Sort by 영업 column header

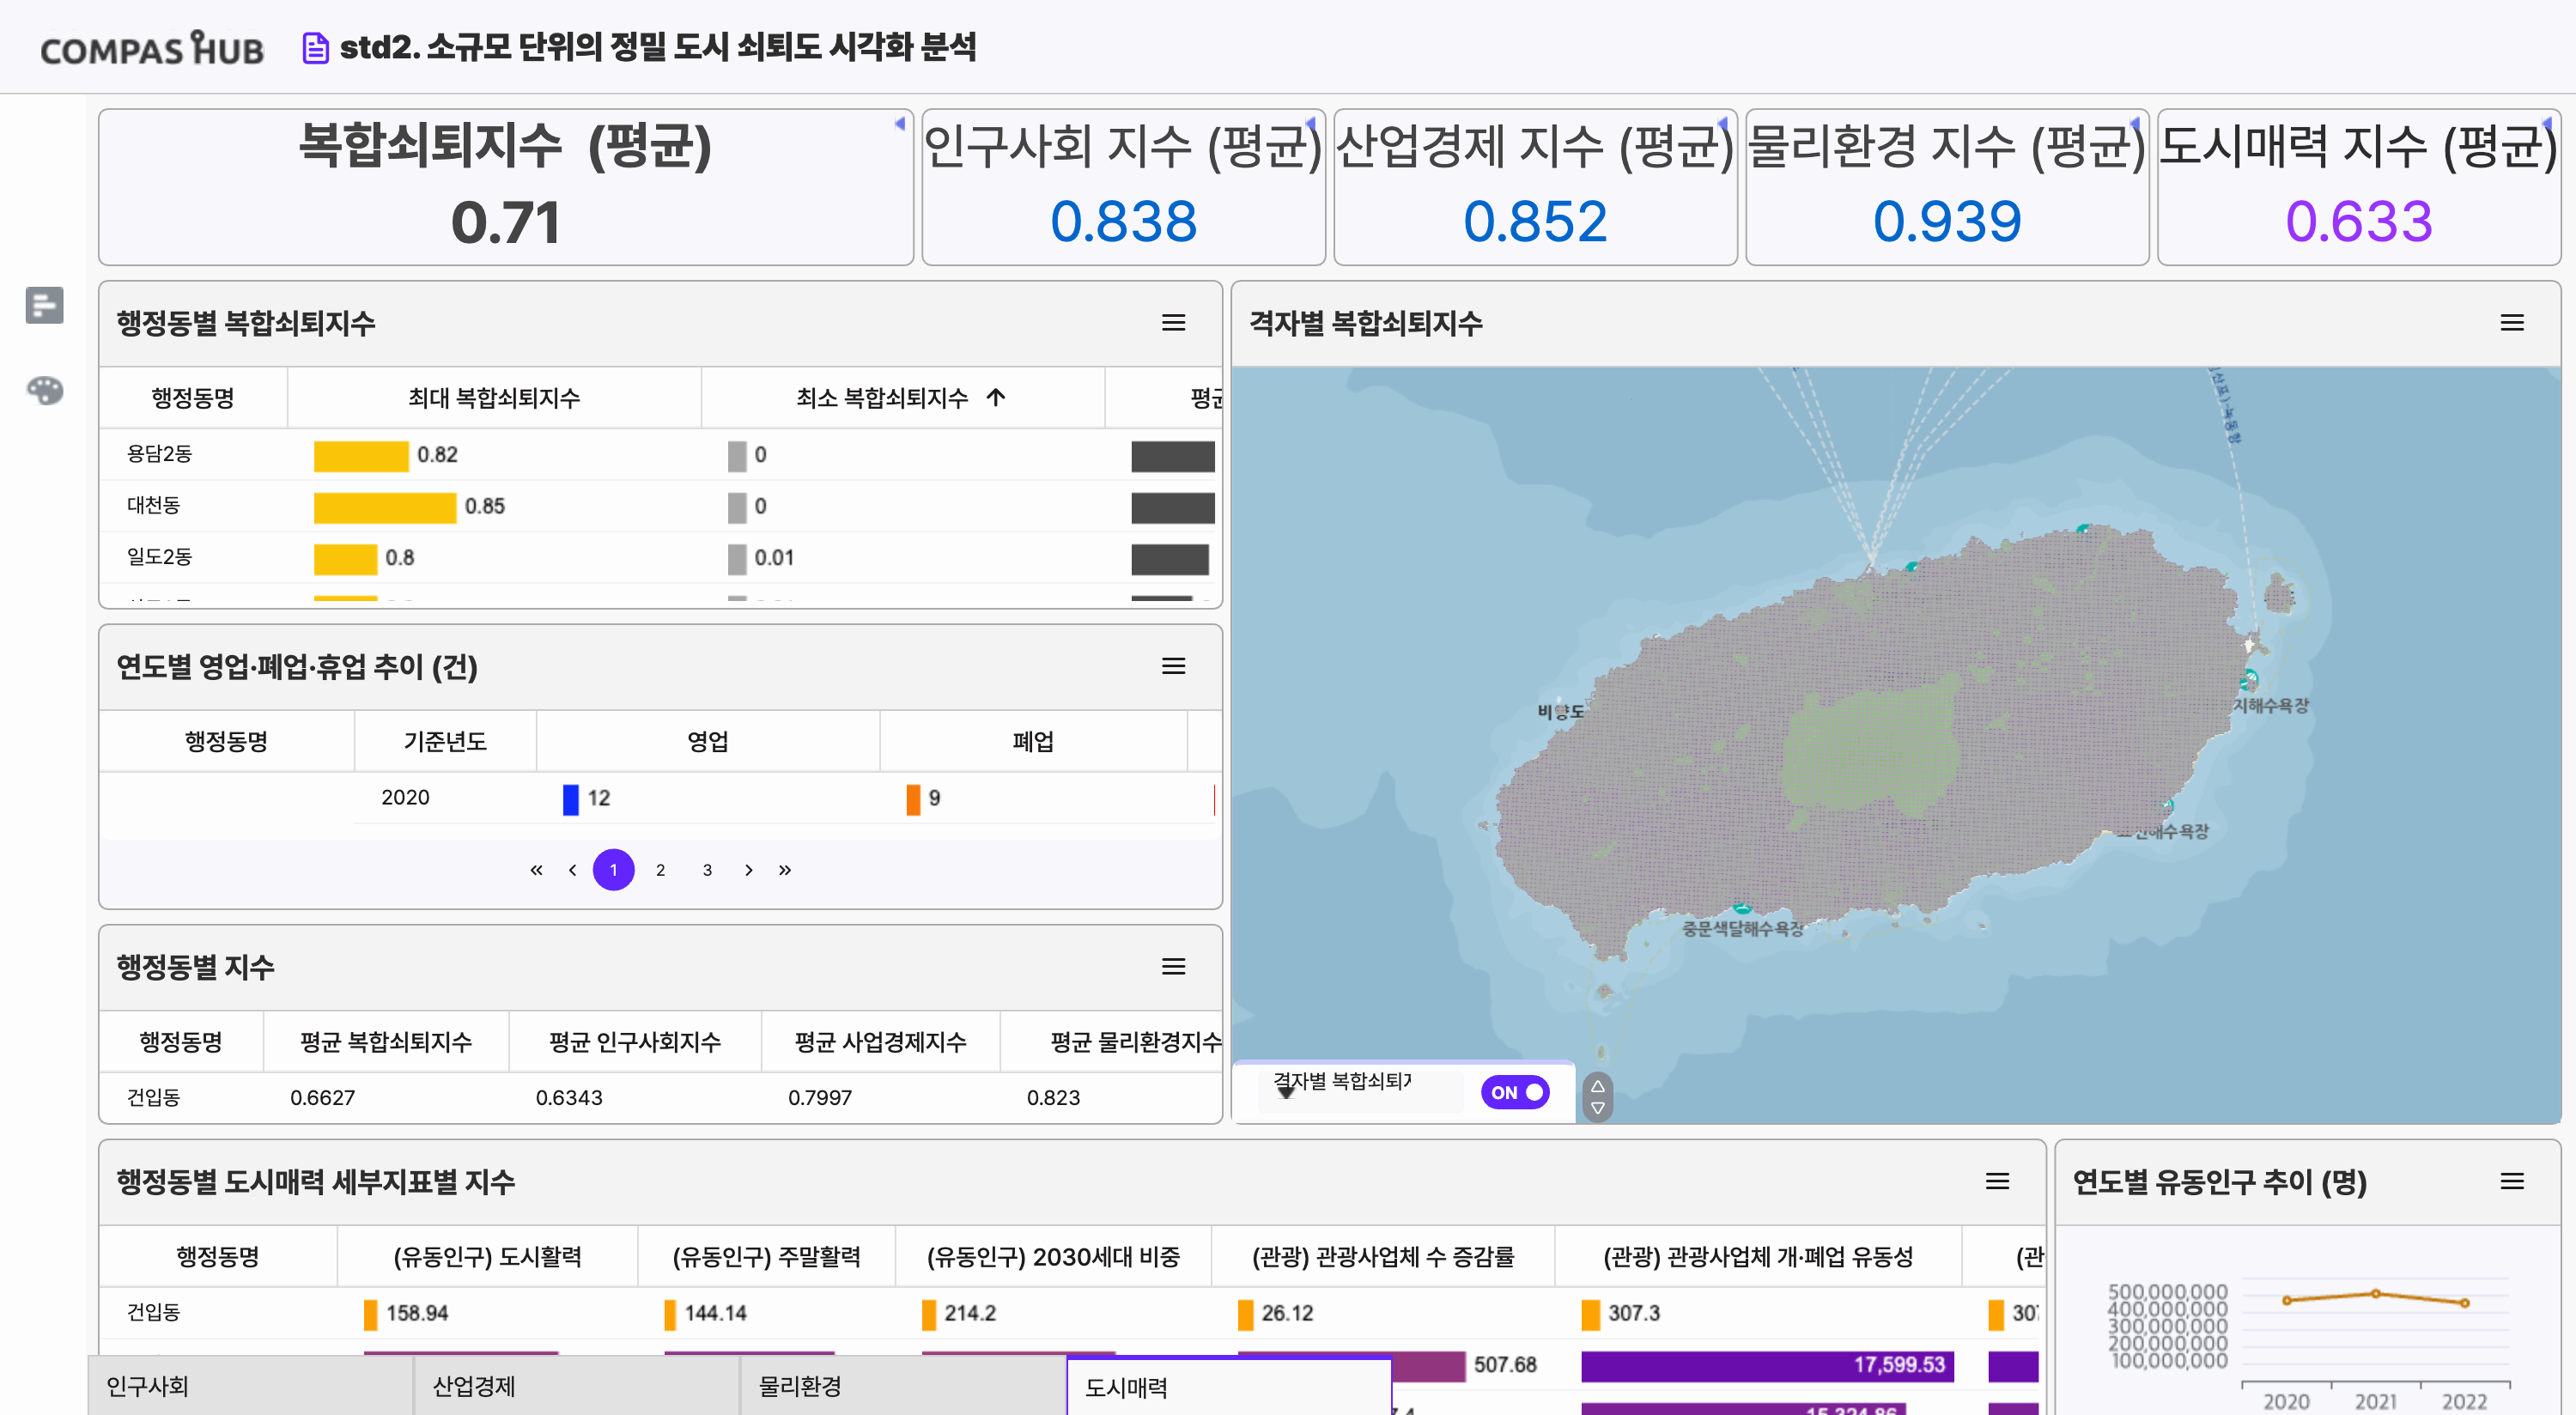click(708, 741)
